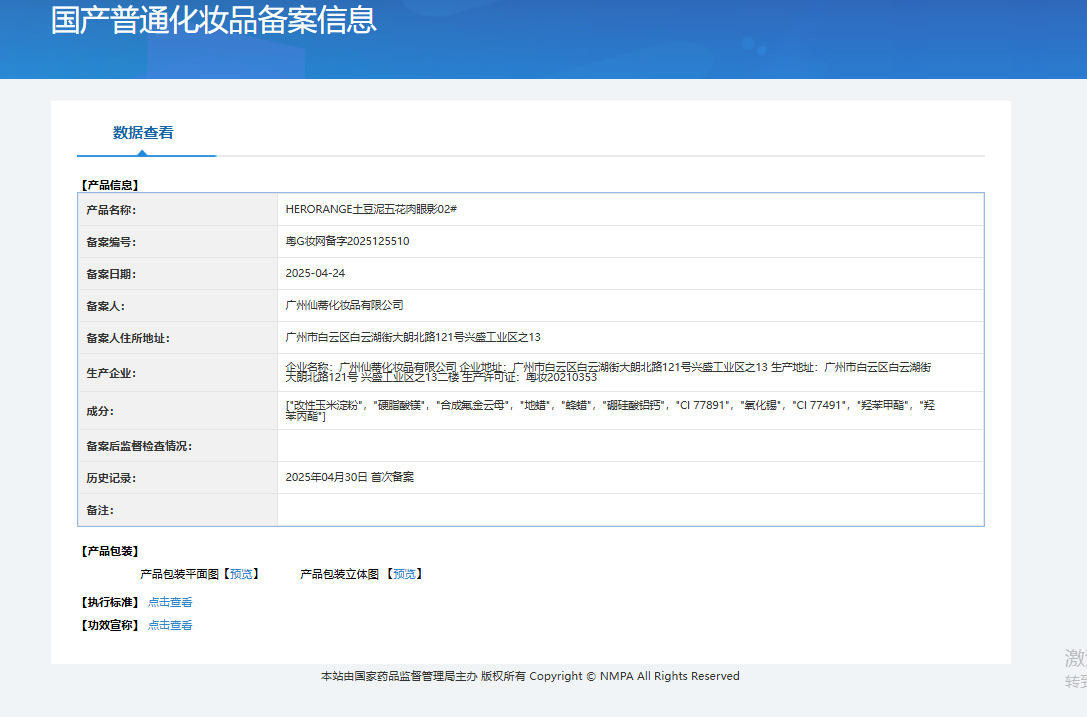This screenshot has height=717, width=1087.
Task: Click the 备案人: row label
Action: point(105,306)
